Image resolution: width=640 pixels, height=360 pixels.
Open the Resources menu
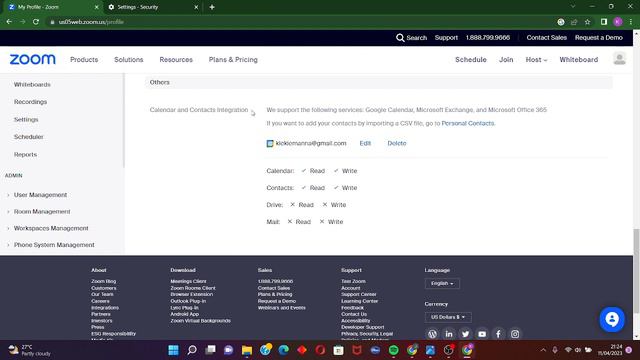(x=176, y=60)
